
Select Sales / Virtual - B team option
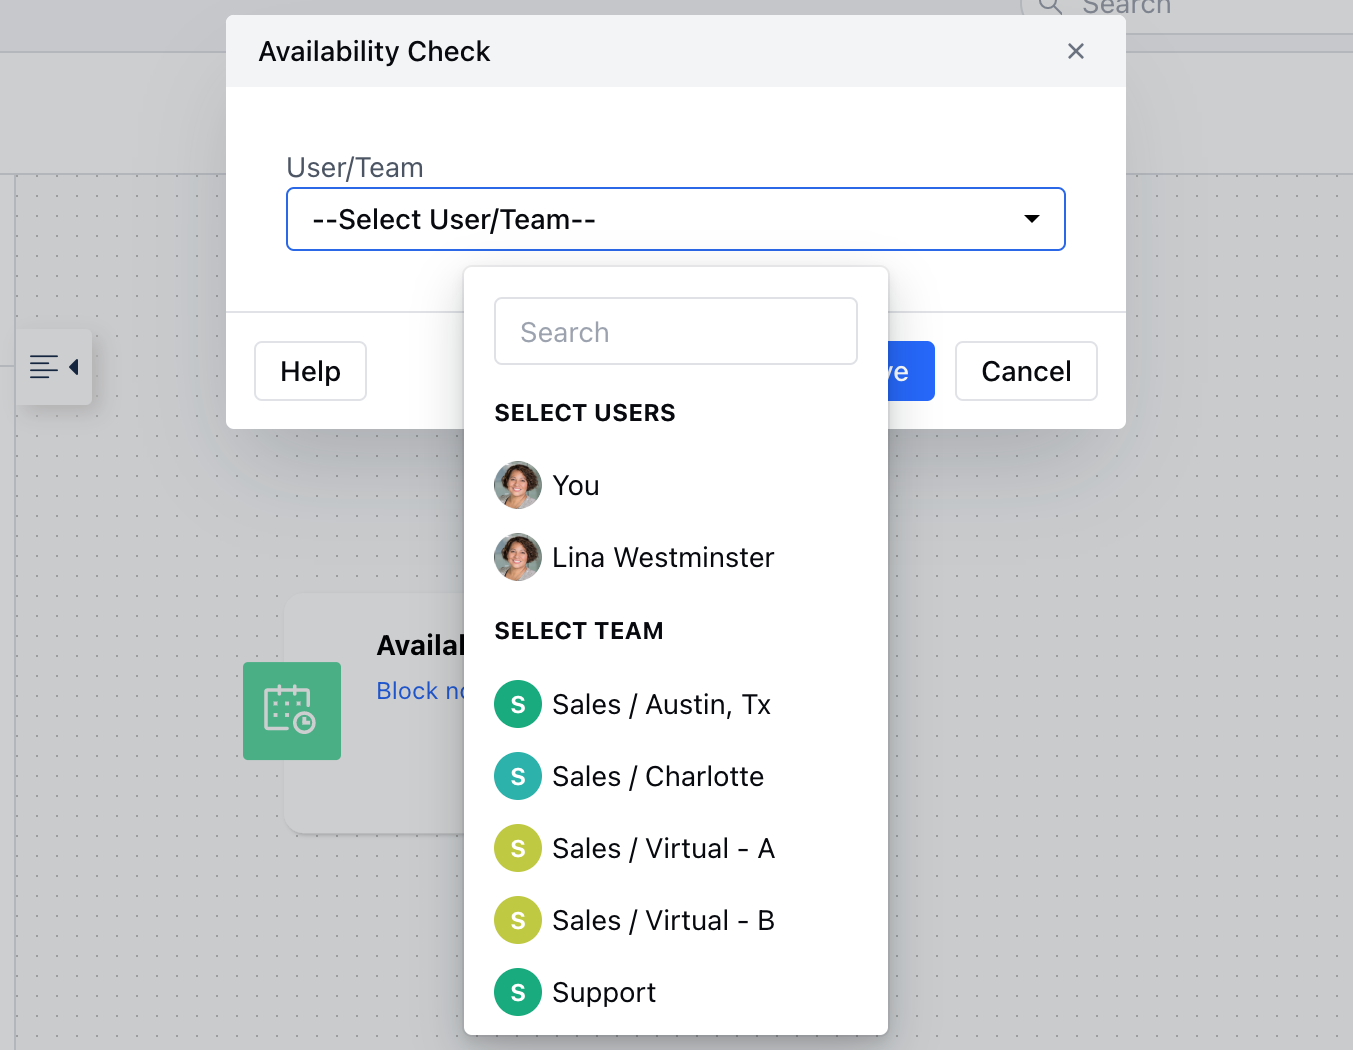coord(676,920)
